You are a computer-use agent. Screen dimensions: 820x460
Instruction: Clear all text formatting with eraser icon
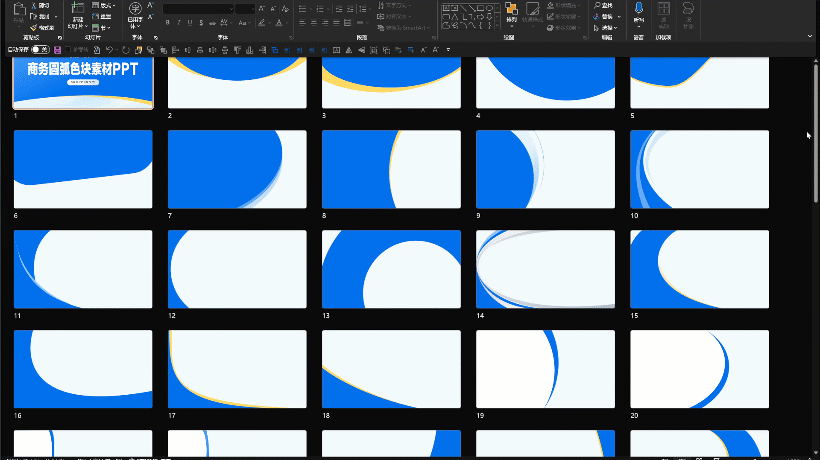click(285, 9)
